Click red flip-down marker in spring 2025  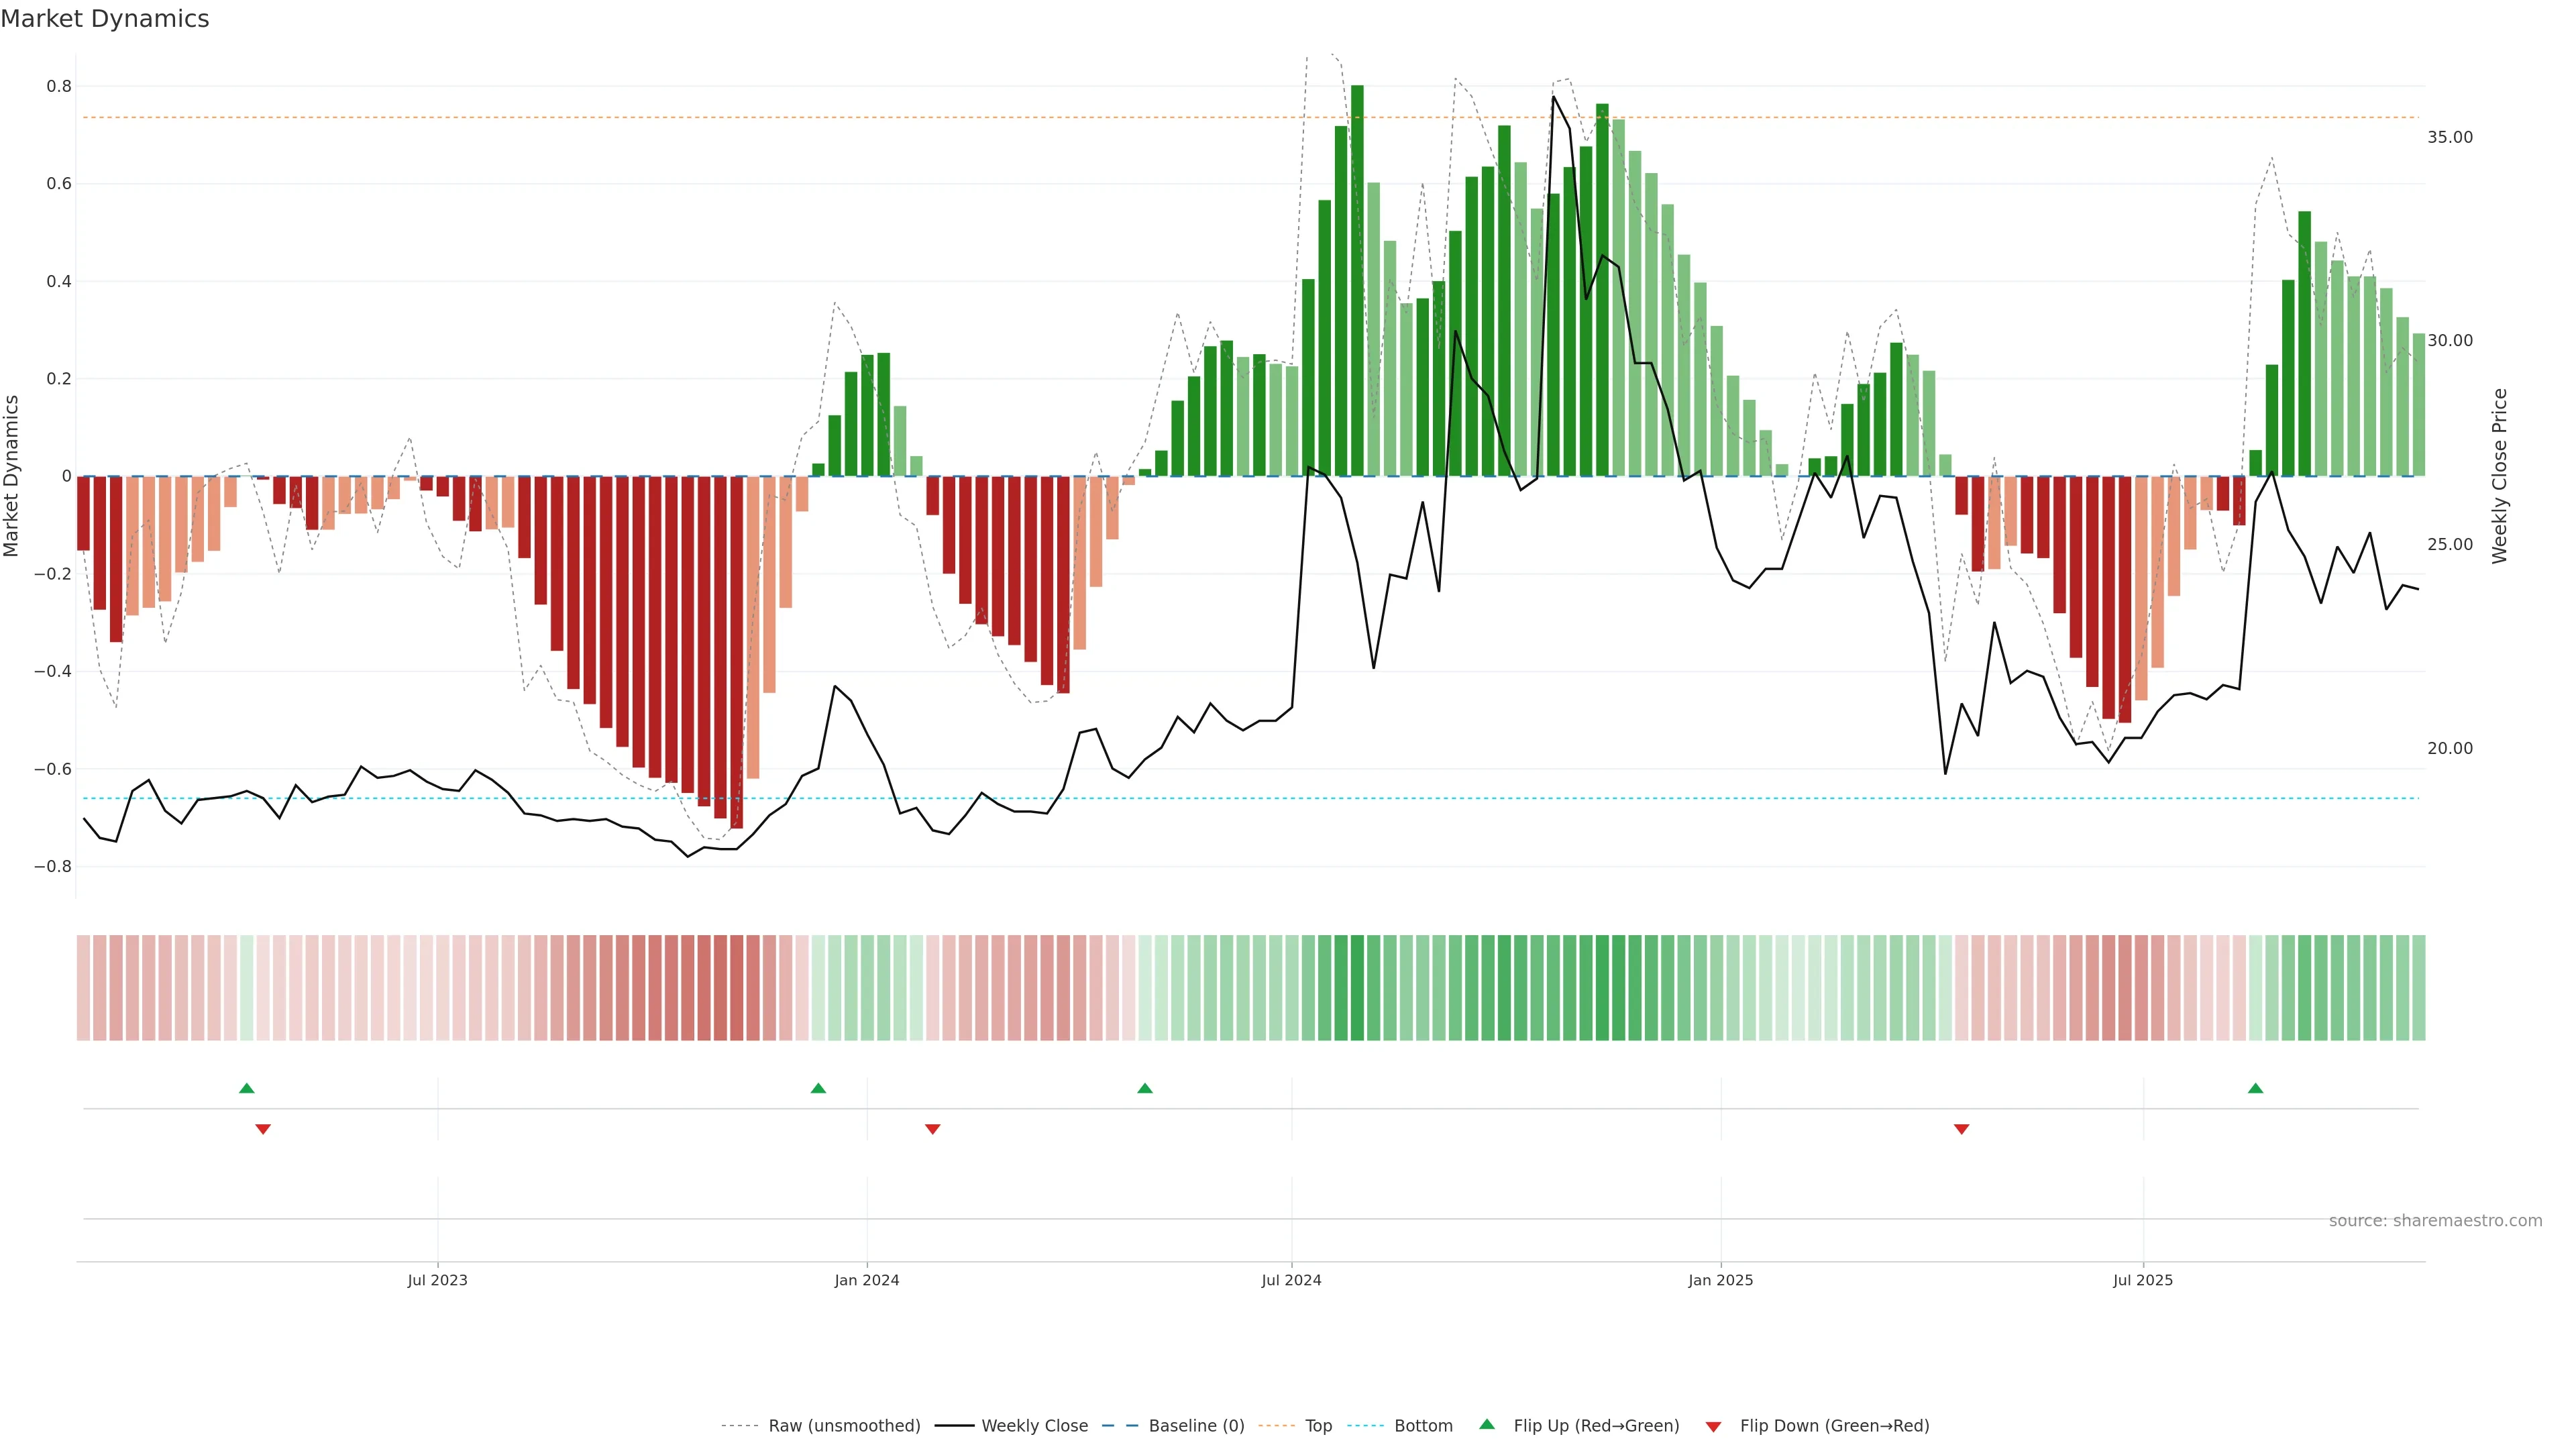coord(1961,1129)
